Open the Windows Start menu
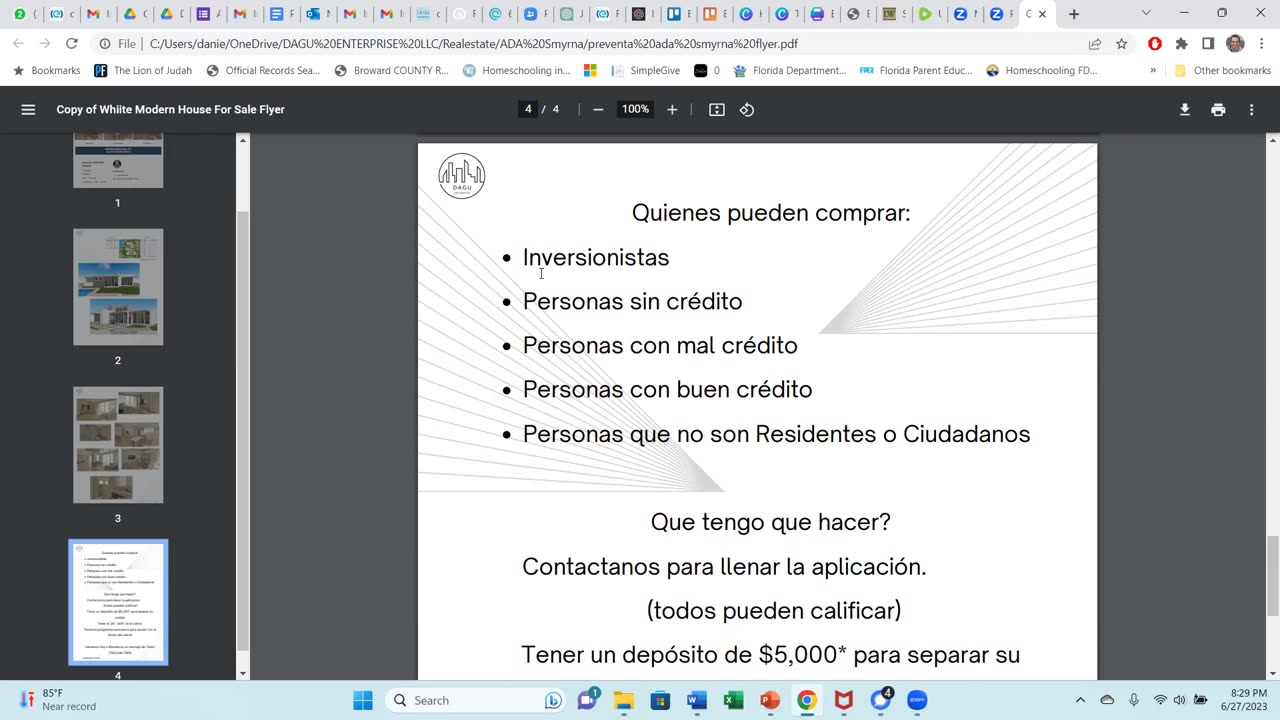 (363, 700)
